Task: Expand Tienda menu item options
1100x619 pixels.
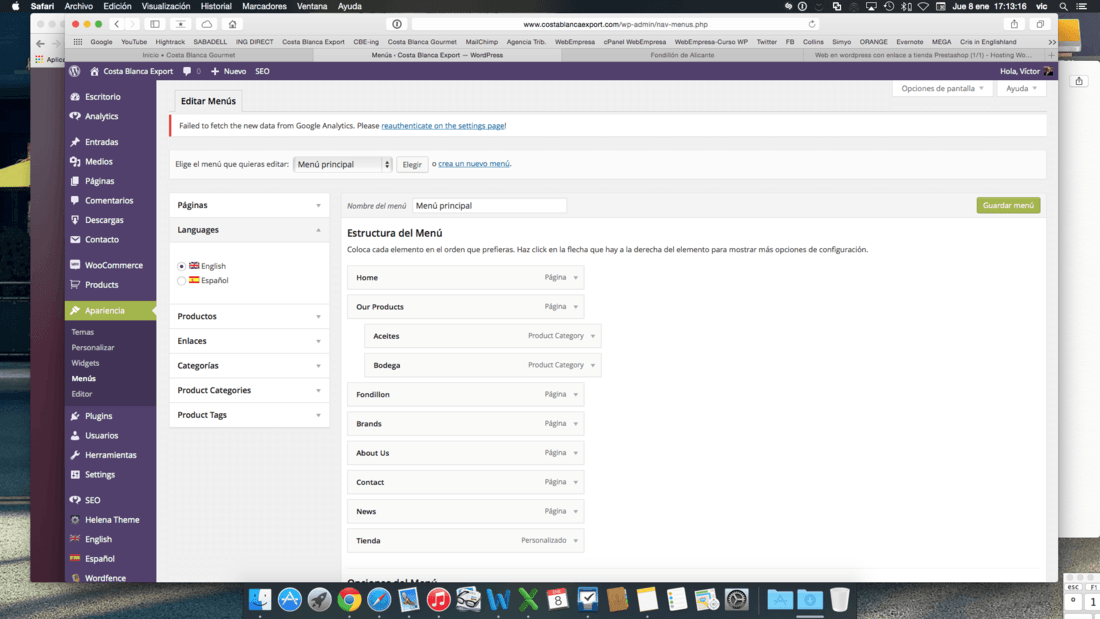Action: click(575, 541)
